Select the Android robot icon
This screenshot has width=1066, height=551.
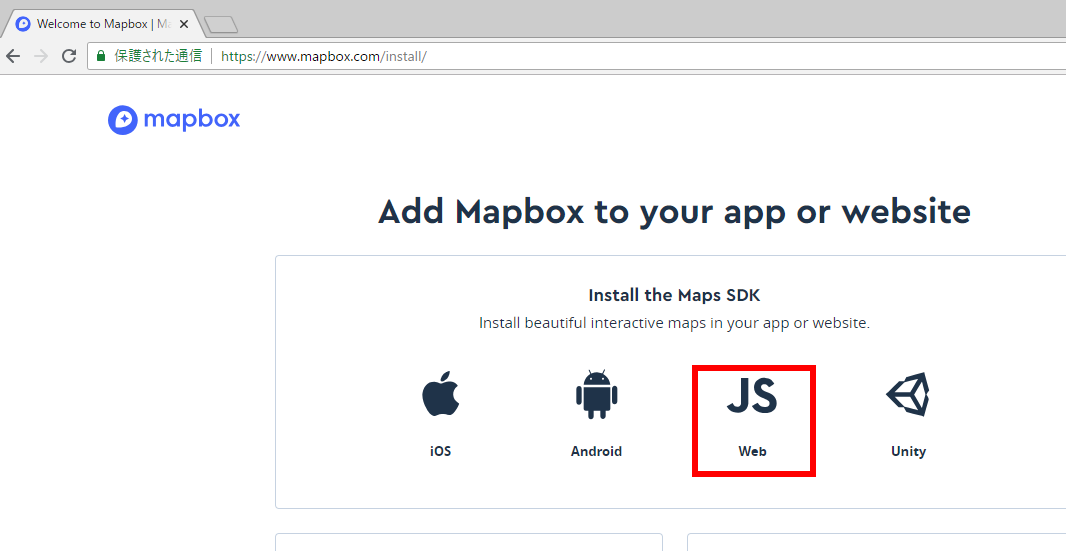(x=596, y=394)
